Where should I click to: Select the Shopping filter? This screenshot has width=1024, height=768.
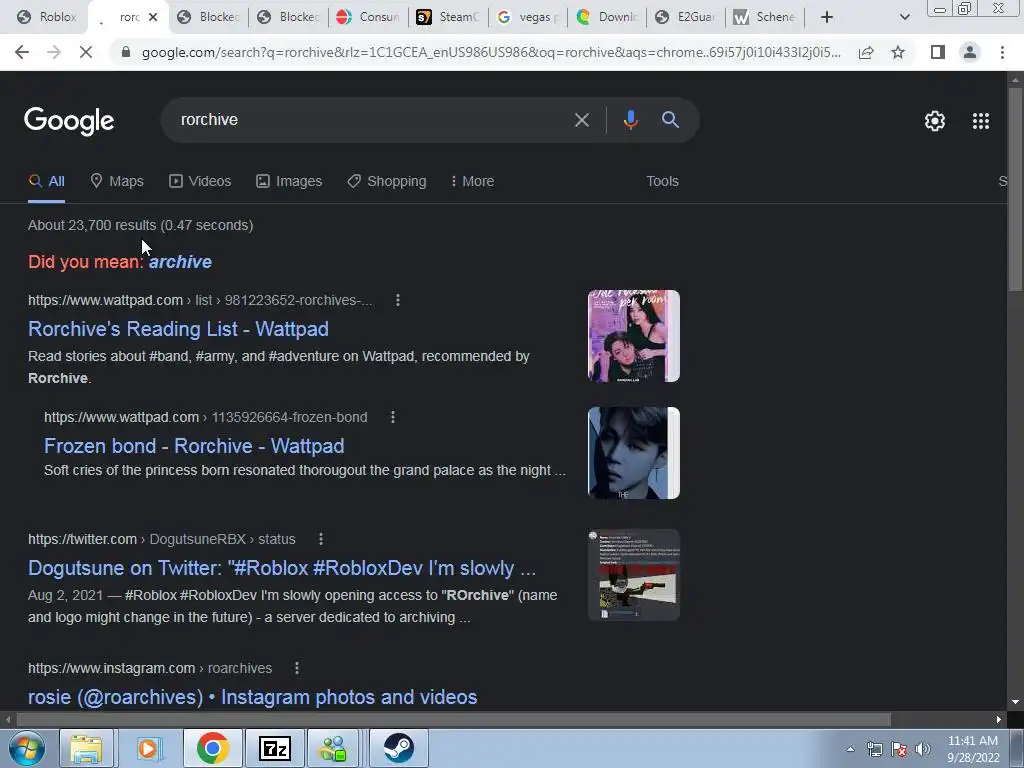(387, 181)
